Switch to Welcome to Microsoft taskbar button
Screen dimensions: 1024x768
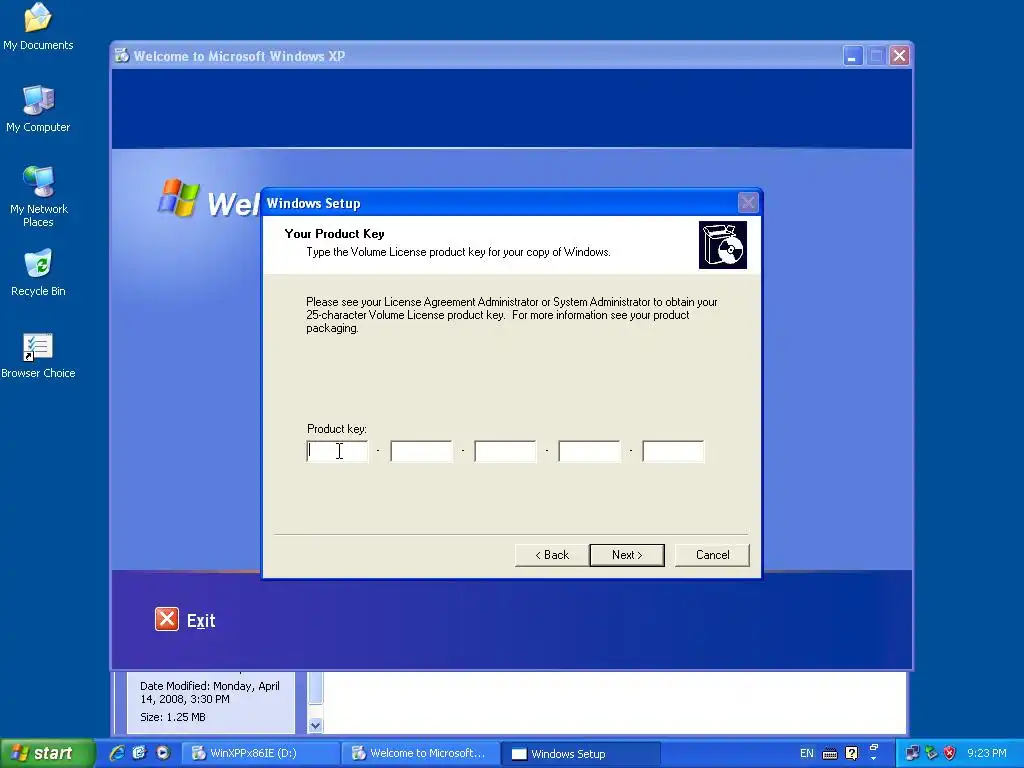tap(420, 754)
